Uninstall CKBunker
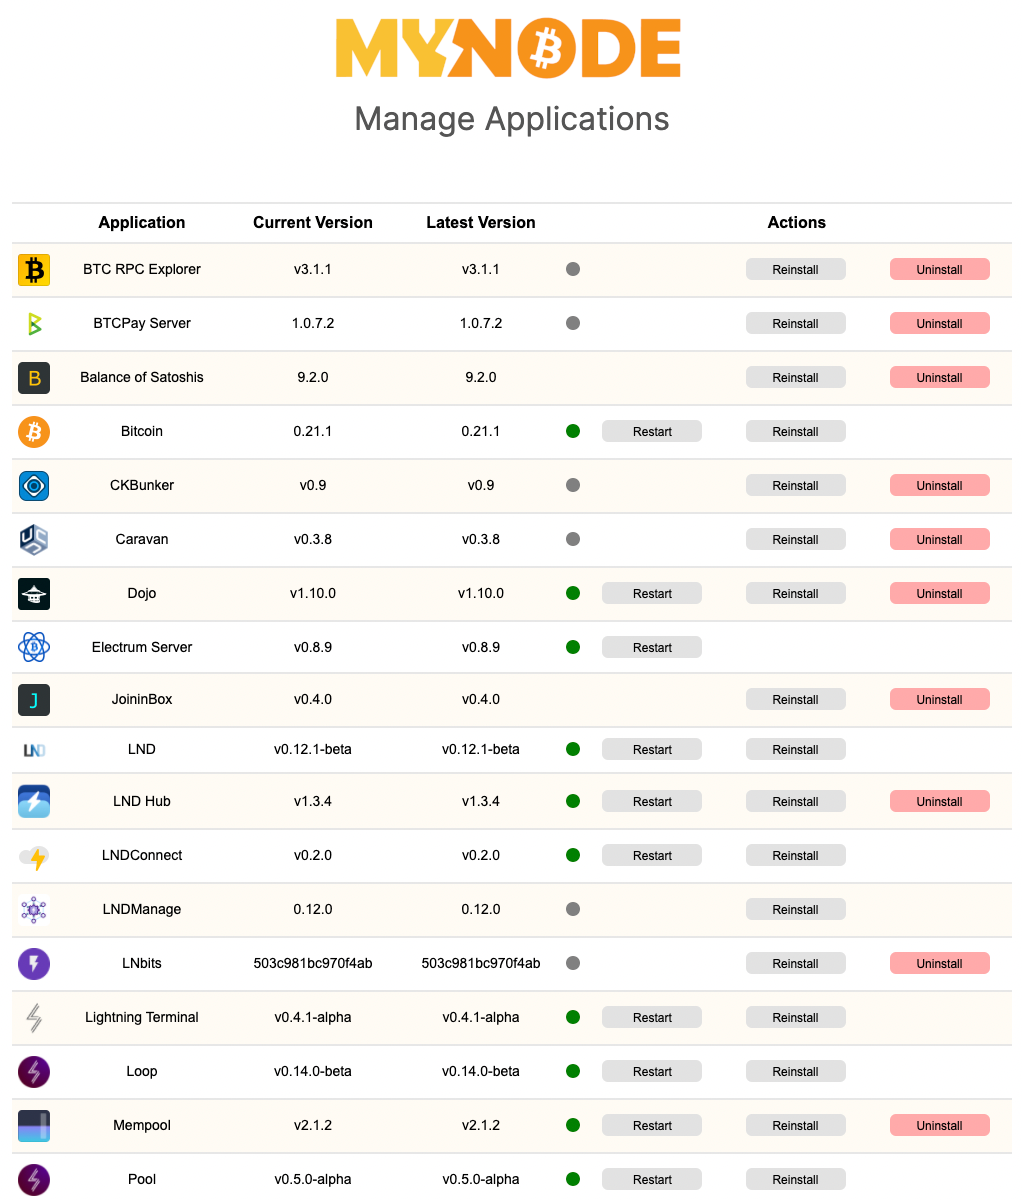Screen dimensions: 1022x1200 (940, 486)
